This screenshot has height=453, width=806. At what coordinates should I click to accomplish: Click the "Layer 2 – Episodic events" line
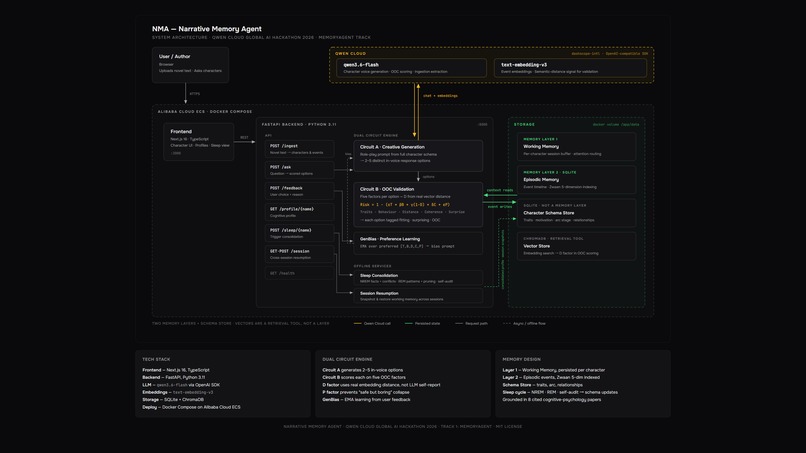pos(551,377)
